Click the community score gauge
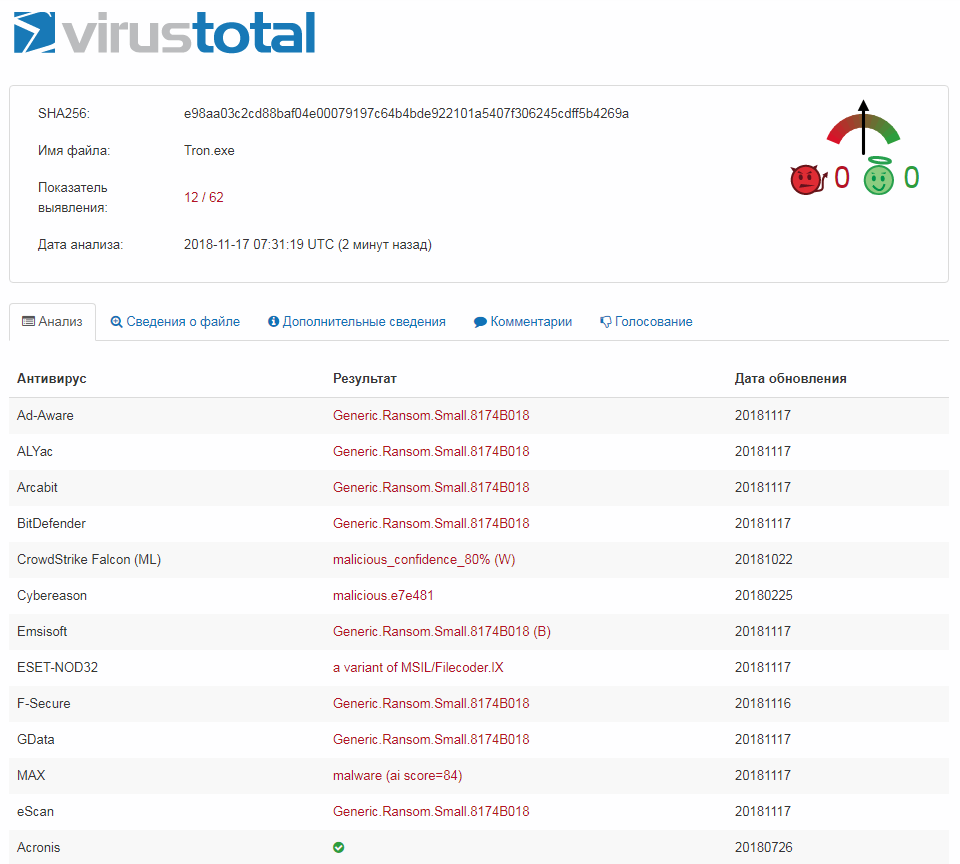Screen dimensions: 960x864 (863, 127)
